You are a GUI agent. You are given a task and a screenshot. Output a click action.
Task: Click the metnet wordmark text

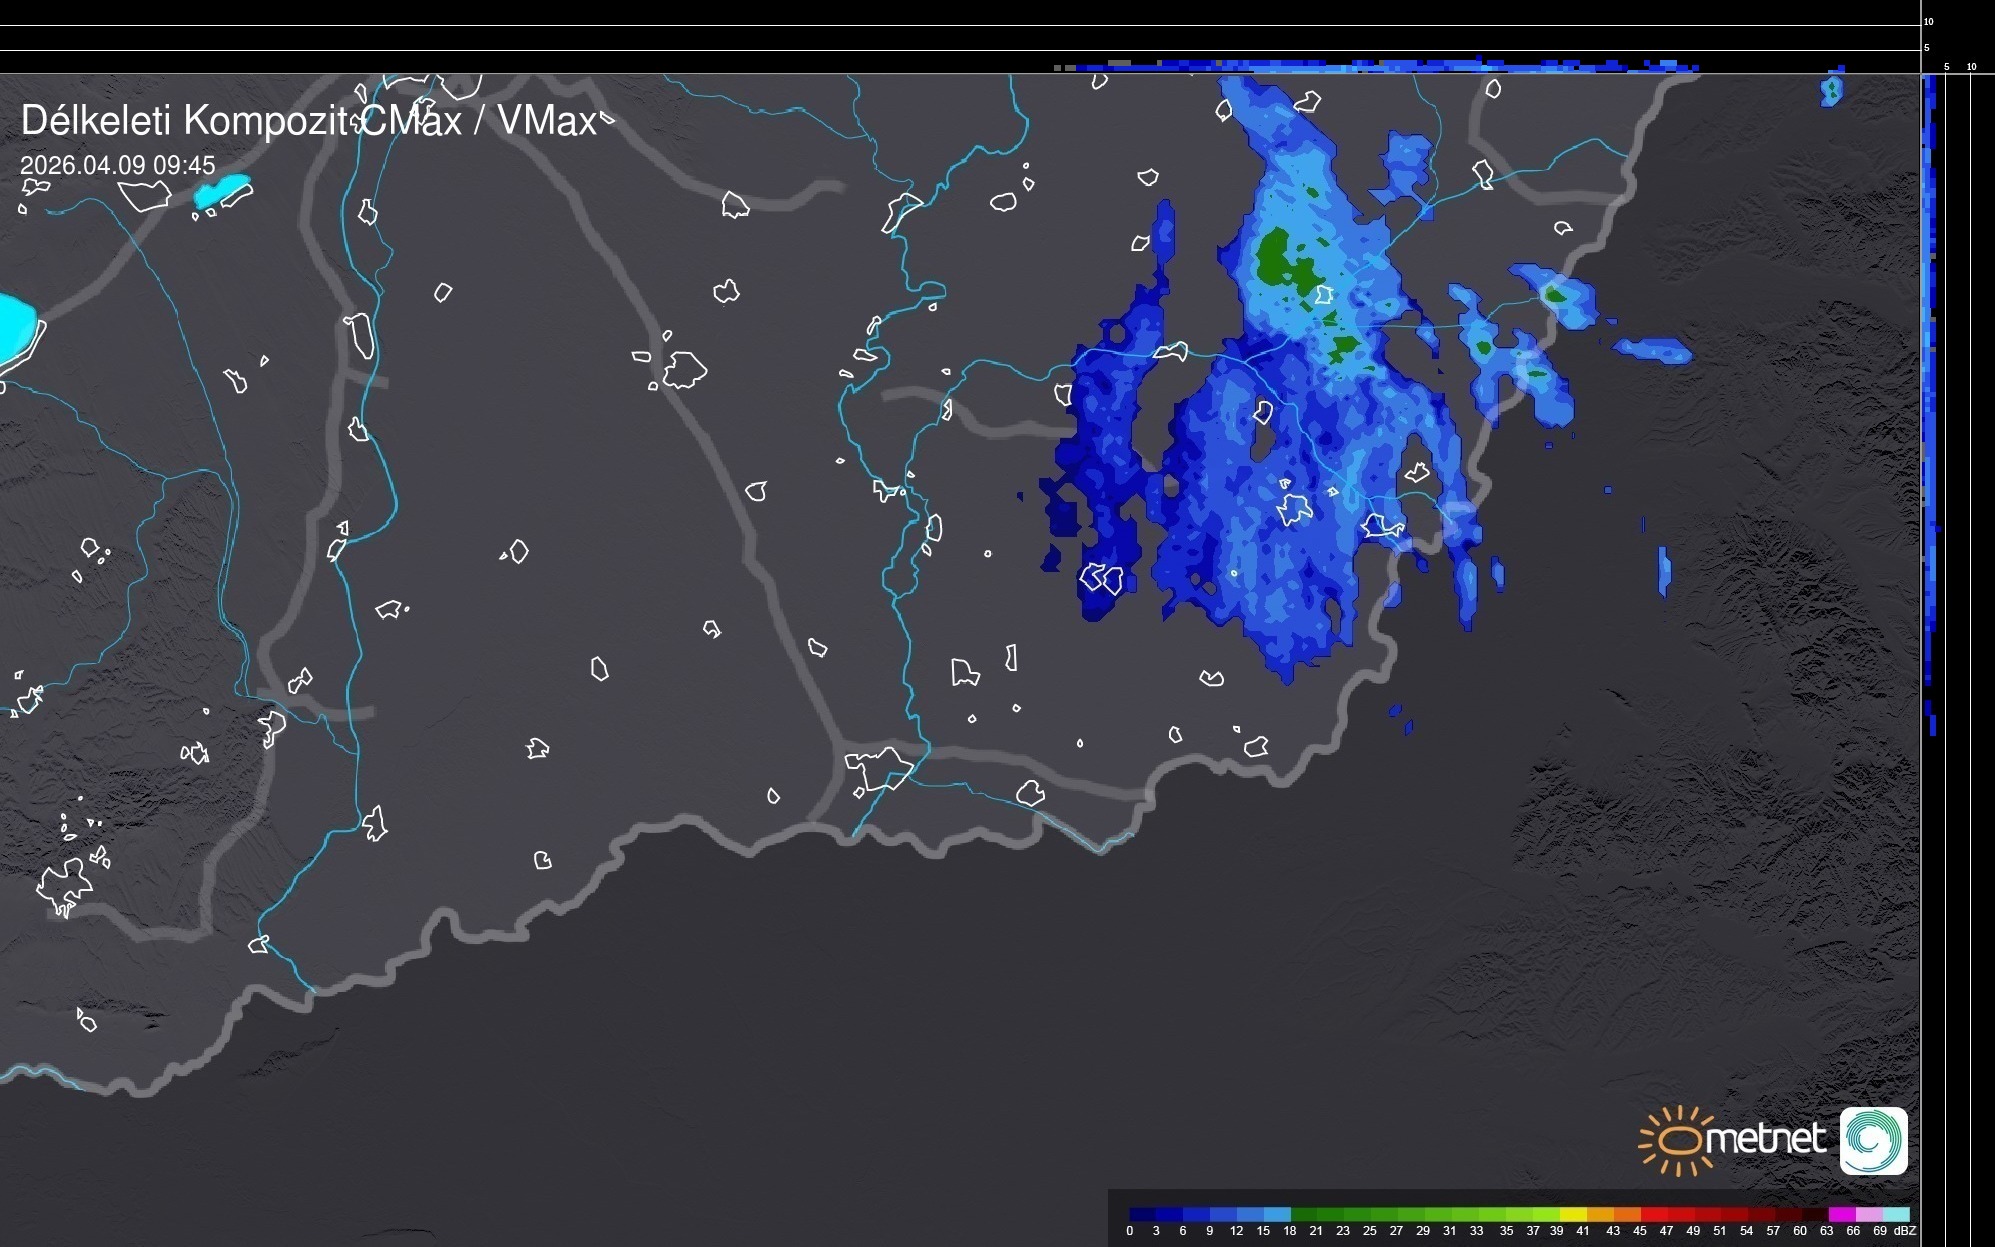point(1767,1140)
